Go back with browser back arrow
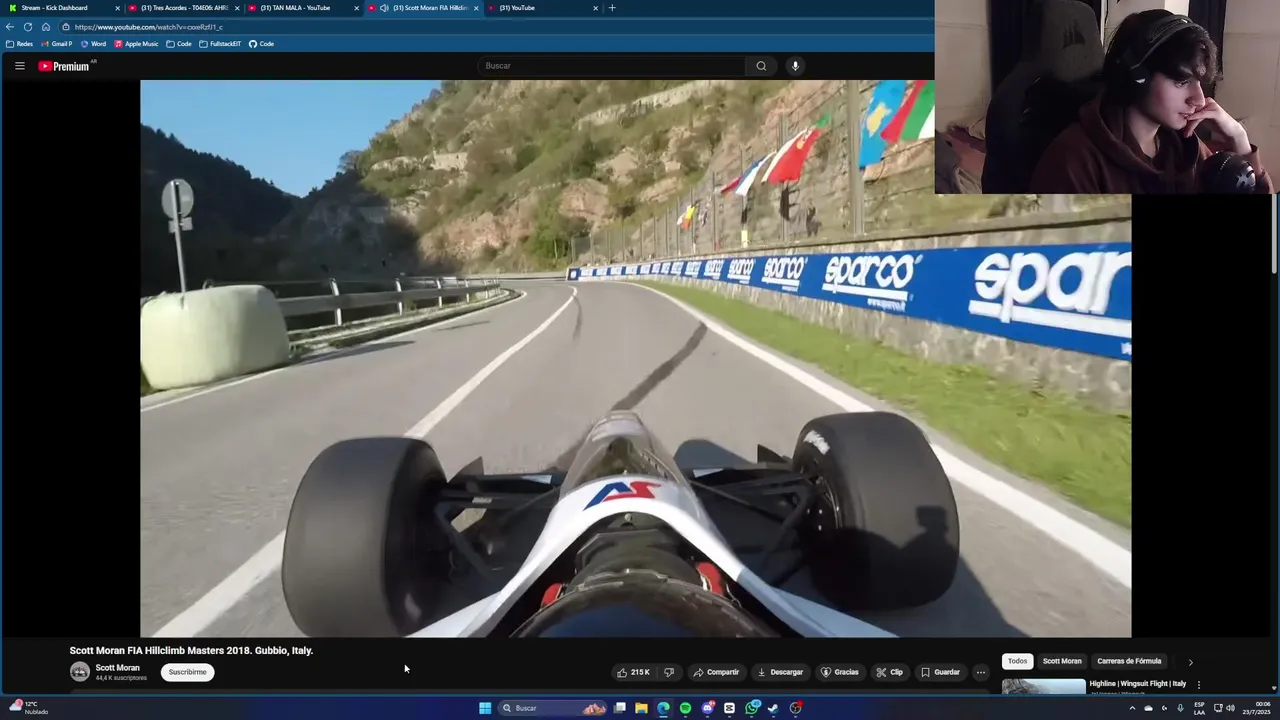The height and width of the screenshot is (720, 1280). [10, 27]
